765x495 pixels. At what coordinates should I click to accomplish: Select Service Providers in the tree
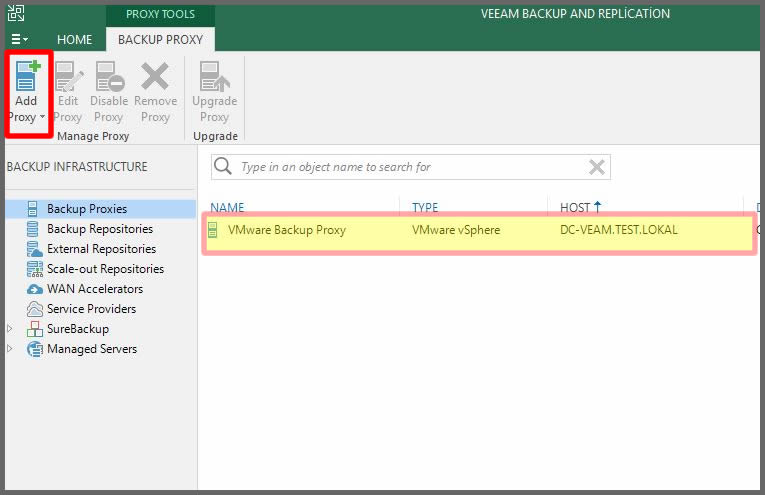point(92,309)
